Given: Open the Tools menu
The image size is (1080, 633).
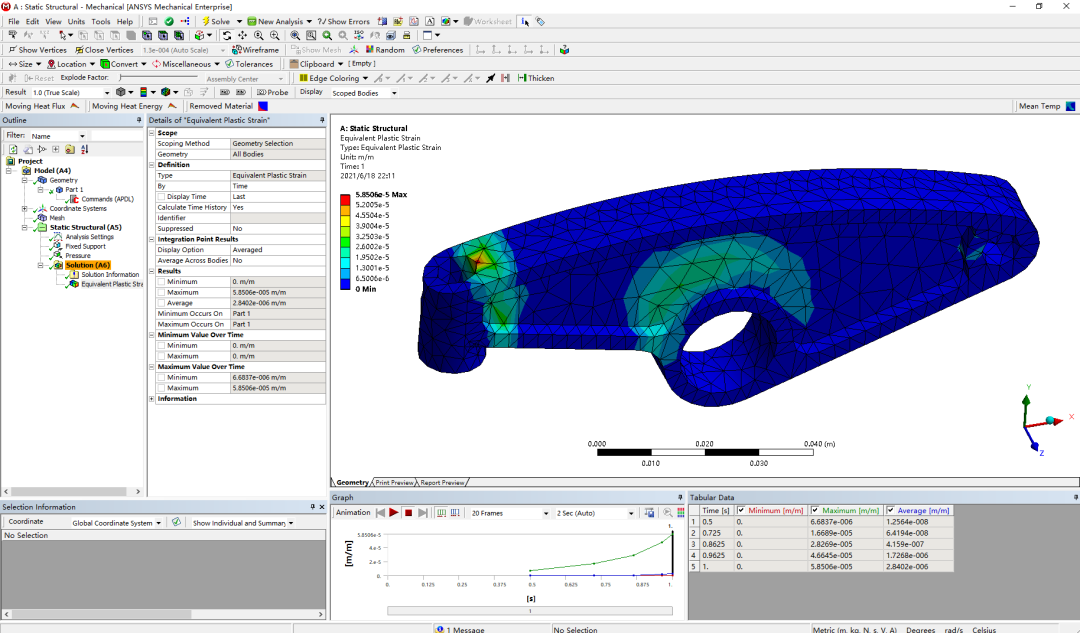Looking at the screenshot, I should (x=101, y=21).
